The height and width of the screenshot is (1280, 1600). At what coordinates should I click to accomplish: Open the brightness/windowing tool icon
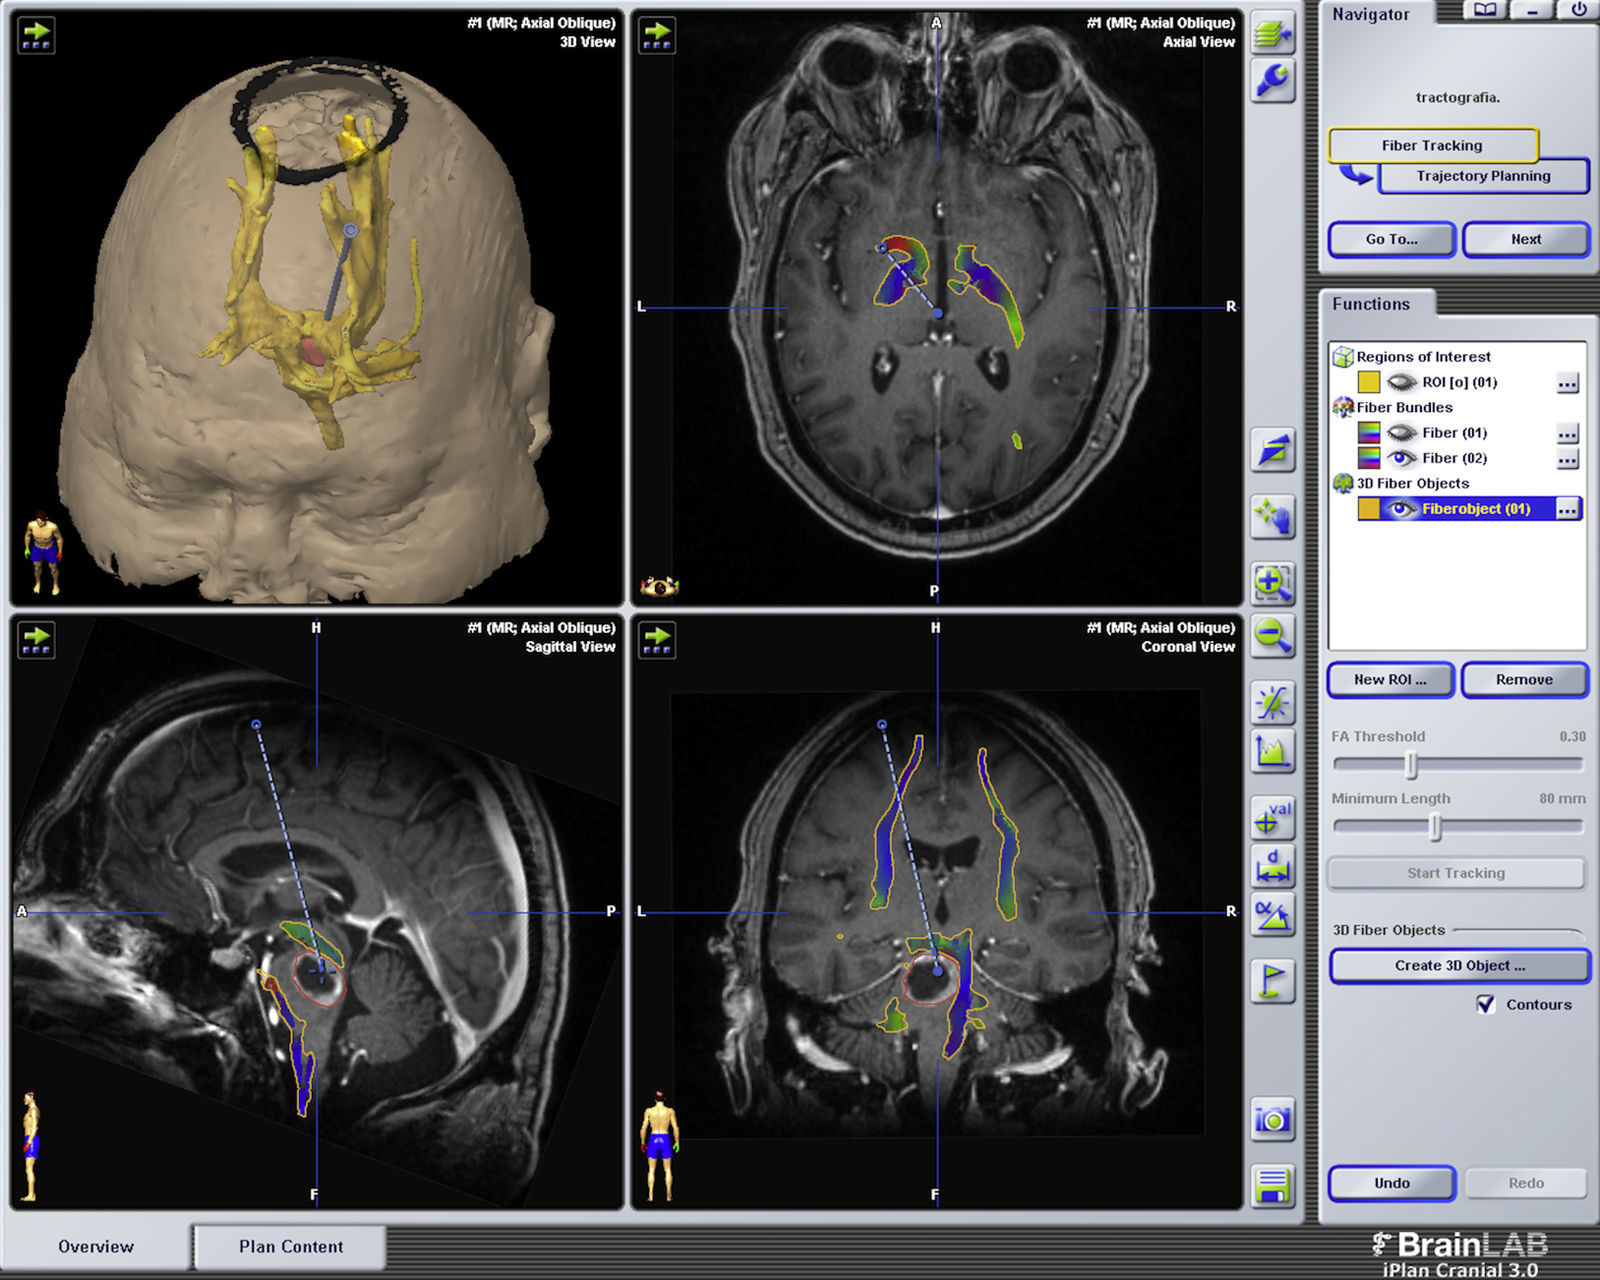(1272, 703)
